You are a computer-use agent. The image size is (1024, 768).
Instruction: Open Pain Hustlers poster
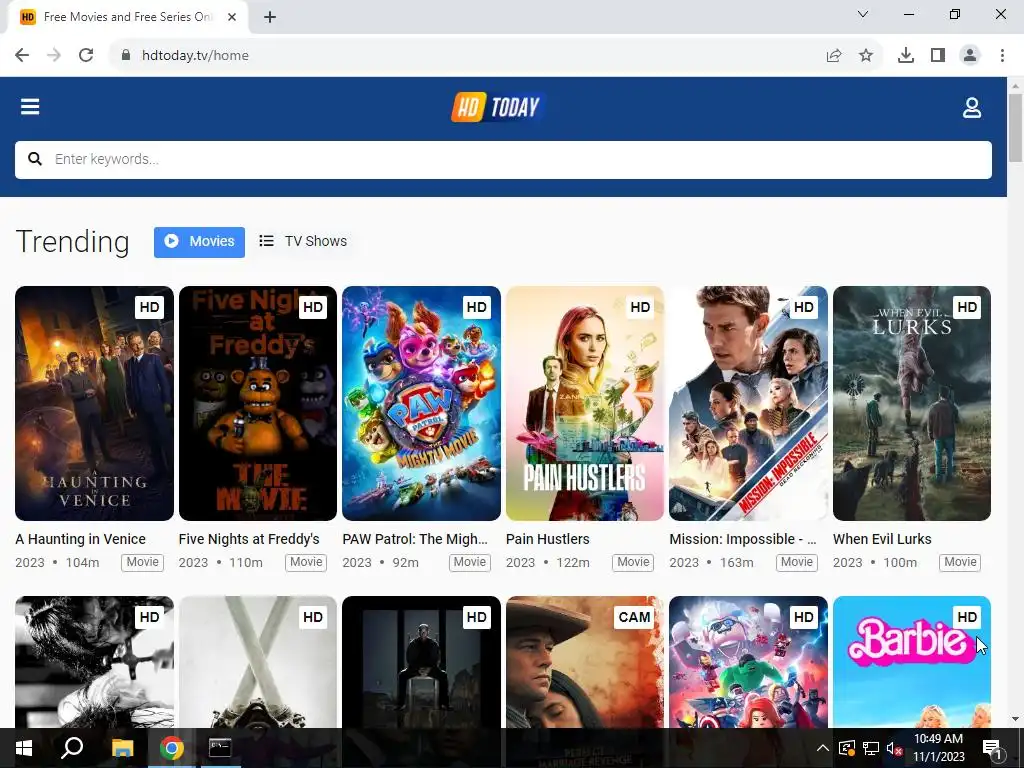(x=584, y=403)
